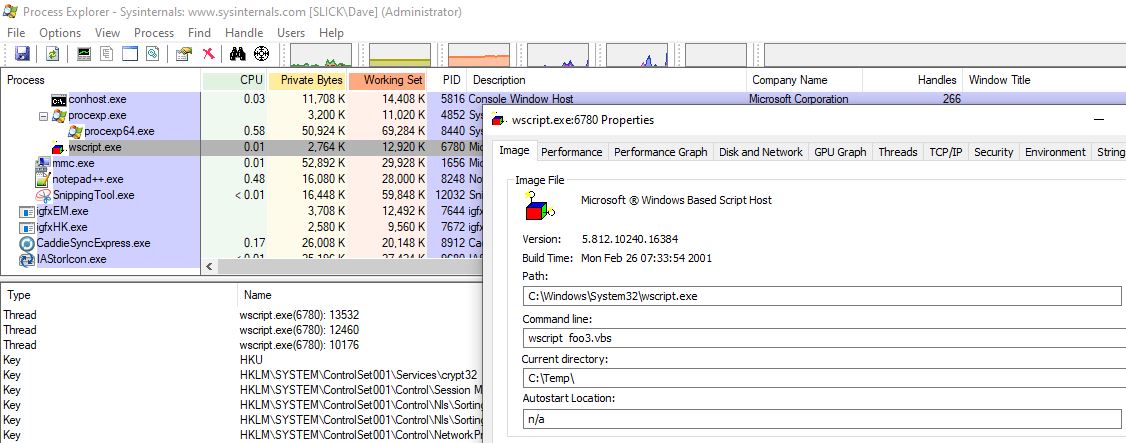Sort by the CPU column header
This screenshot has width=1126, height=443.
234,80
